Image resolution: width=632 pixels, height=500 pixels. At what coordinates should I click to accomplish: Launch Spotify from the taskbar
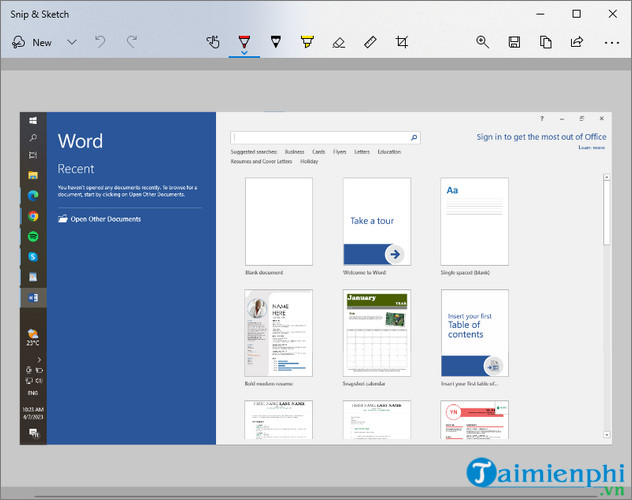click(33, 237)
